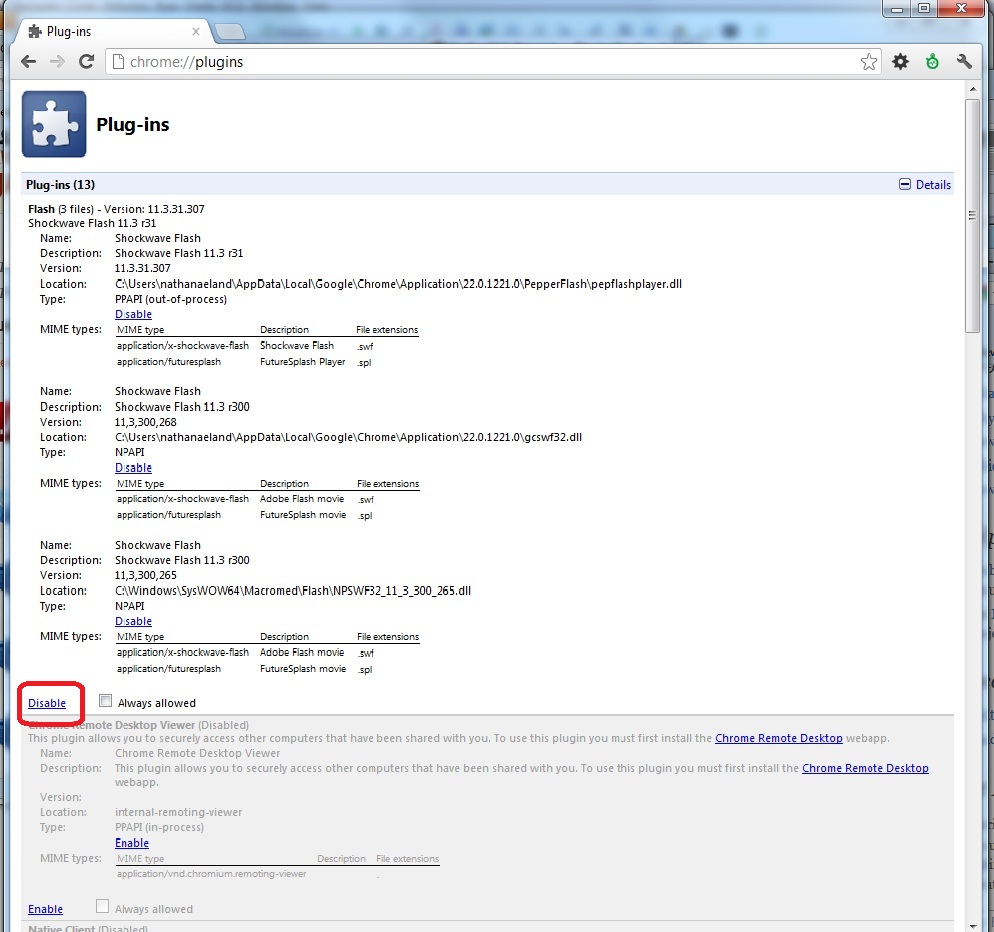Click version value "11,3,300,265"
Screen dimensions: 994x932
click(x=146, y=576)
